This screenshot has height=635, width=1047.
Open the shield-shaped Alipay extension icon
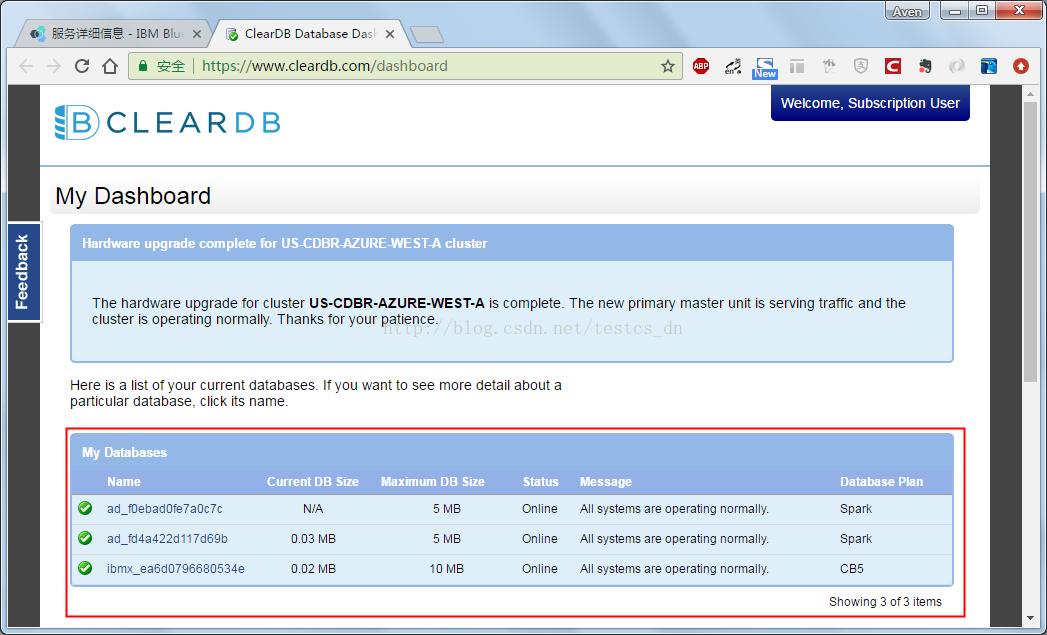click(861, 66)
